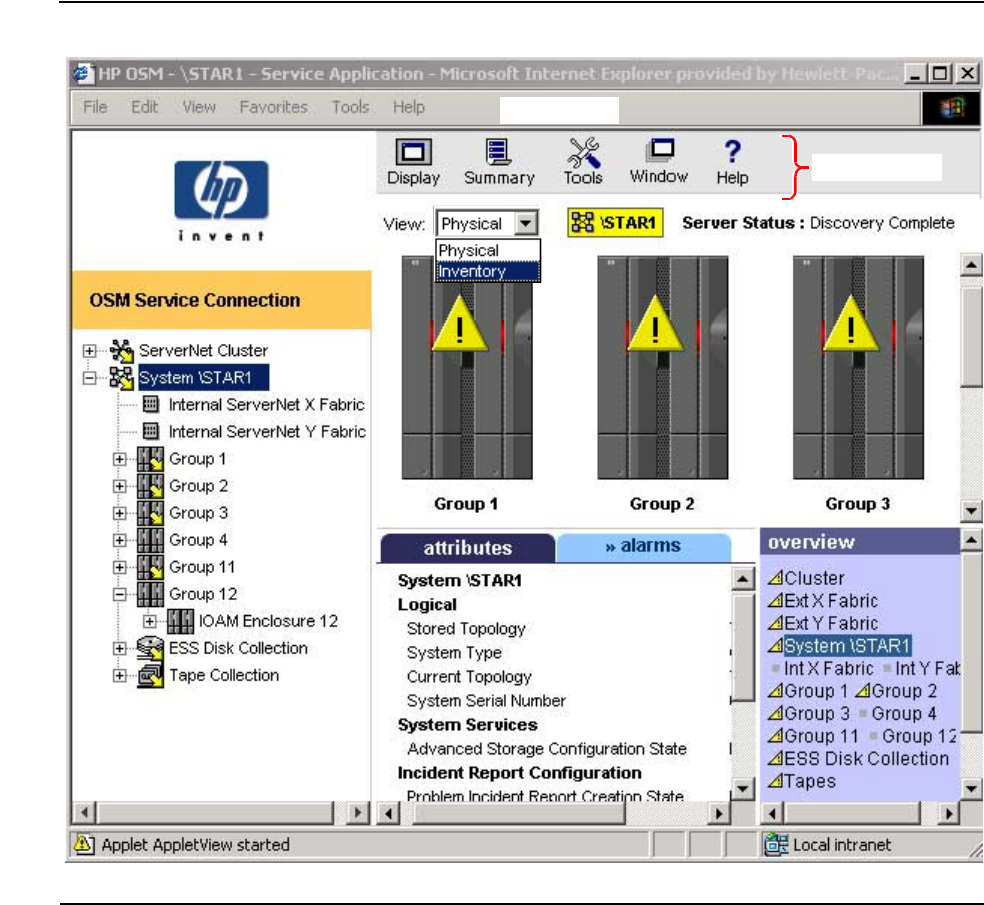
Task: Expand the Group 4 tree node
Action: point(119,540)
